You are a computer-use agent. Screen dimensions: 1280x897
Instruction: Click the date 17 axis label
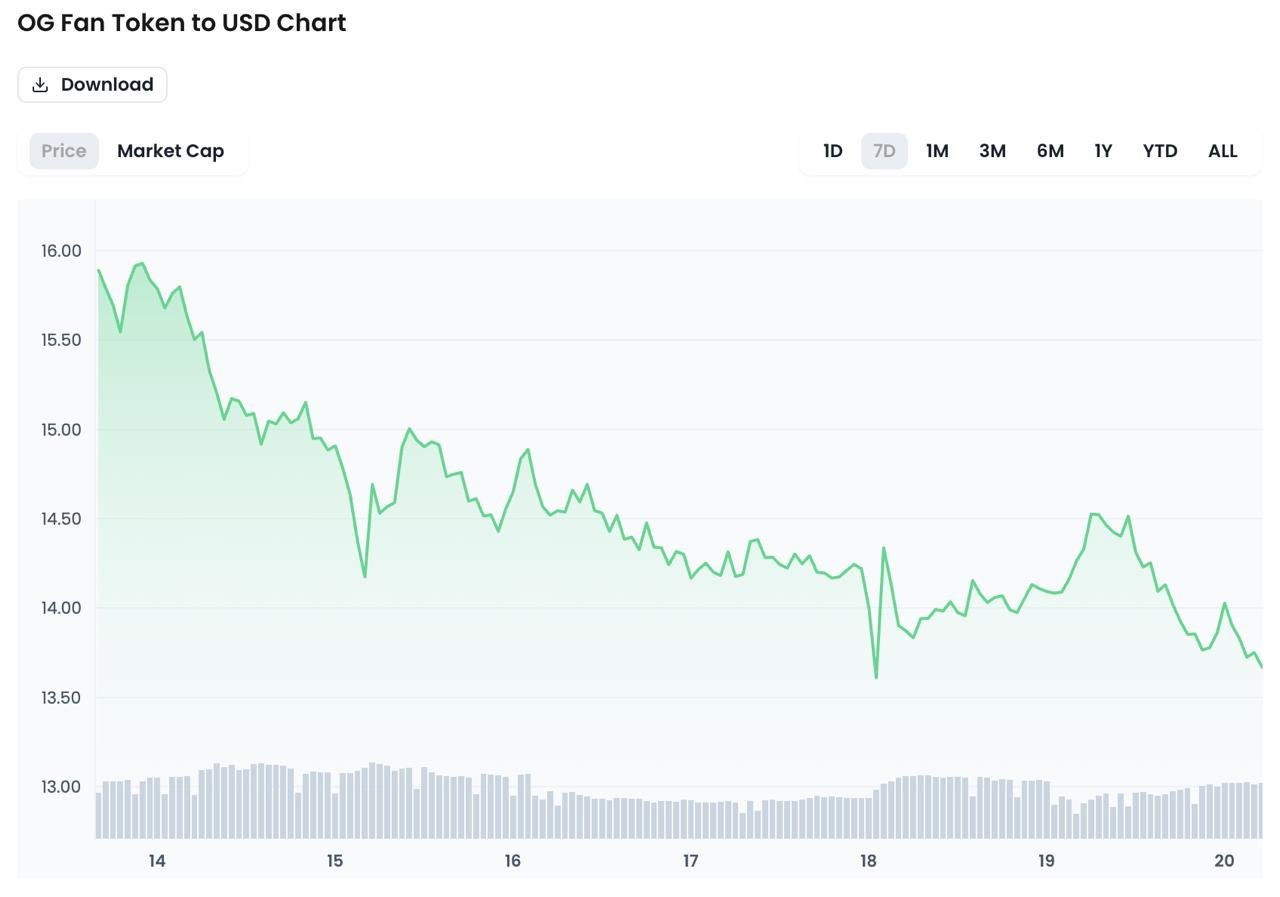click(x=691, y=861)
